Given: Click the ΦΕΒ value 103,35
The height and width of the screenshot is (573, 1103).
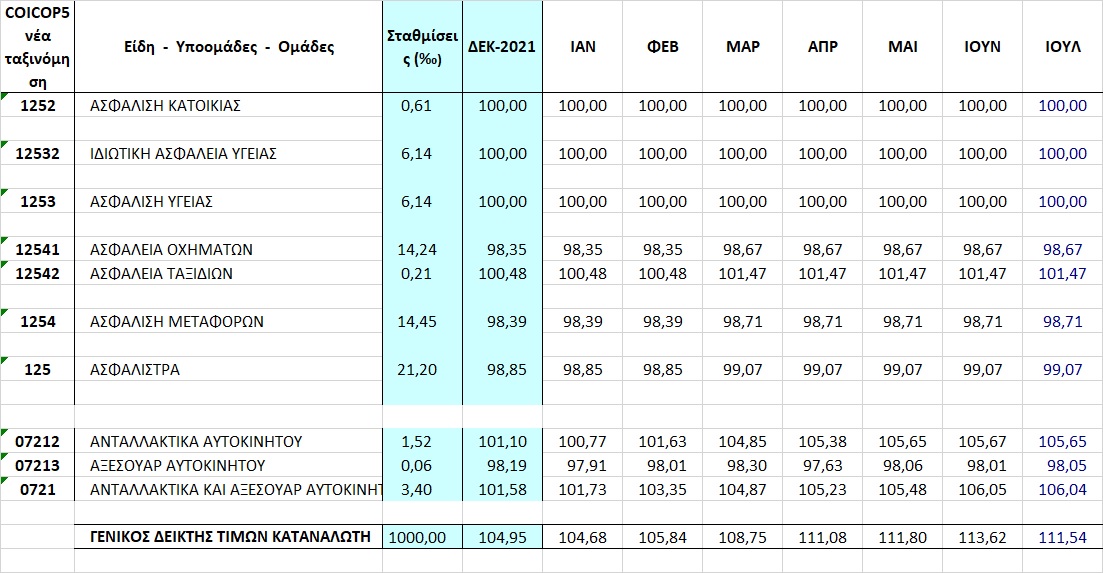Looking at the screenshot, I should [x=663, y=489].
